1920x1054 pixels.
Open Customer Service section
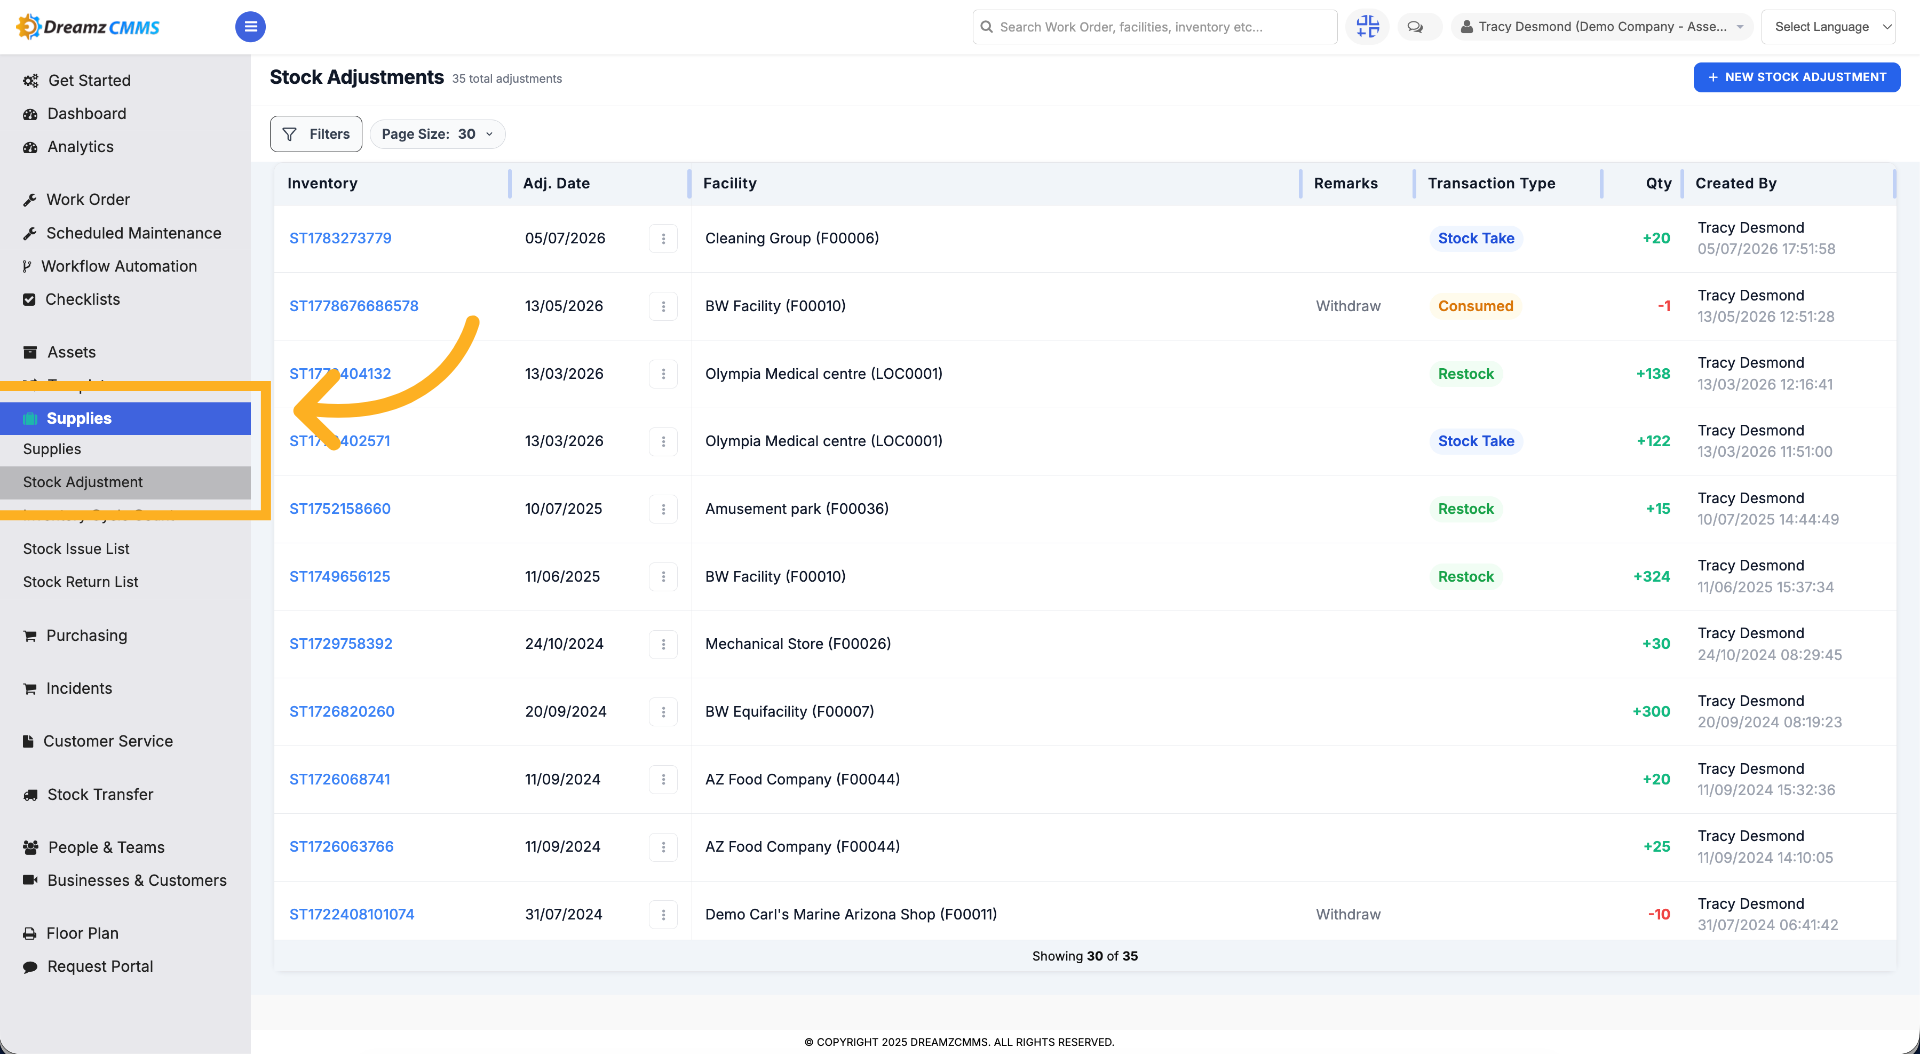coord(108,741)
